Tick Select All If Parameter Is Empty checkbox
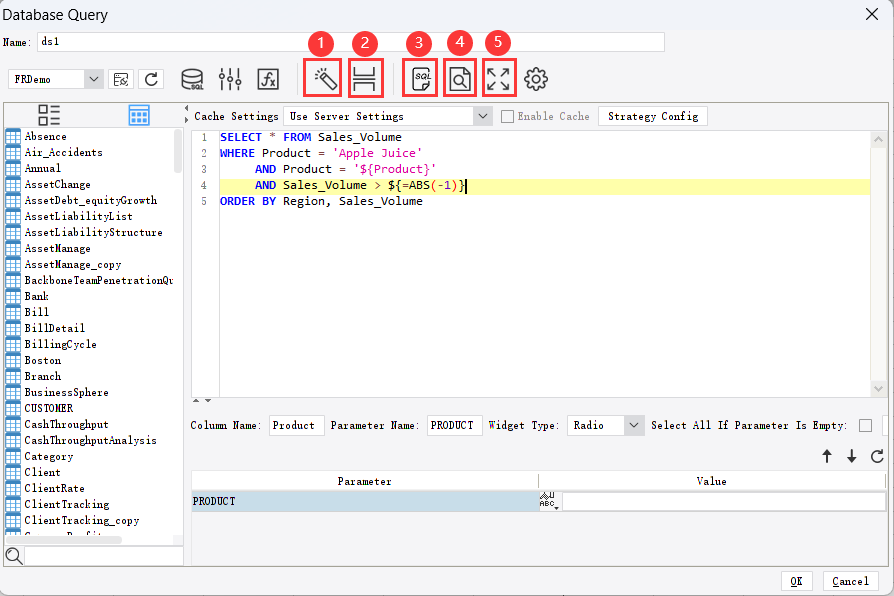894x596 pixels. 865,425
